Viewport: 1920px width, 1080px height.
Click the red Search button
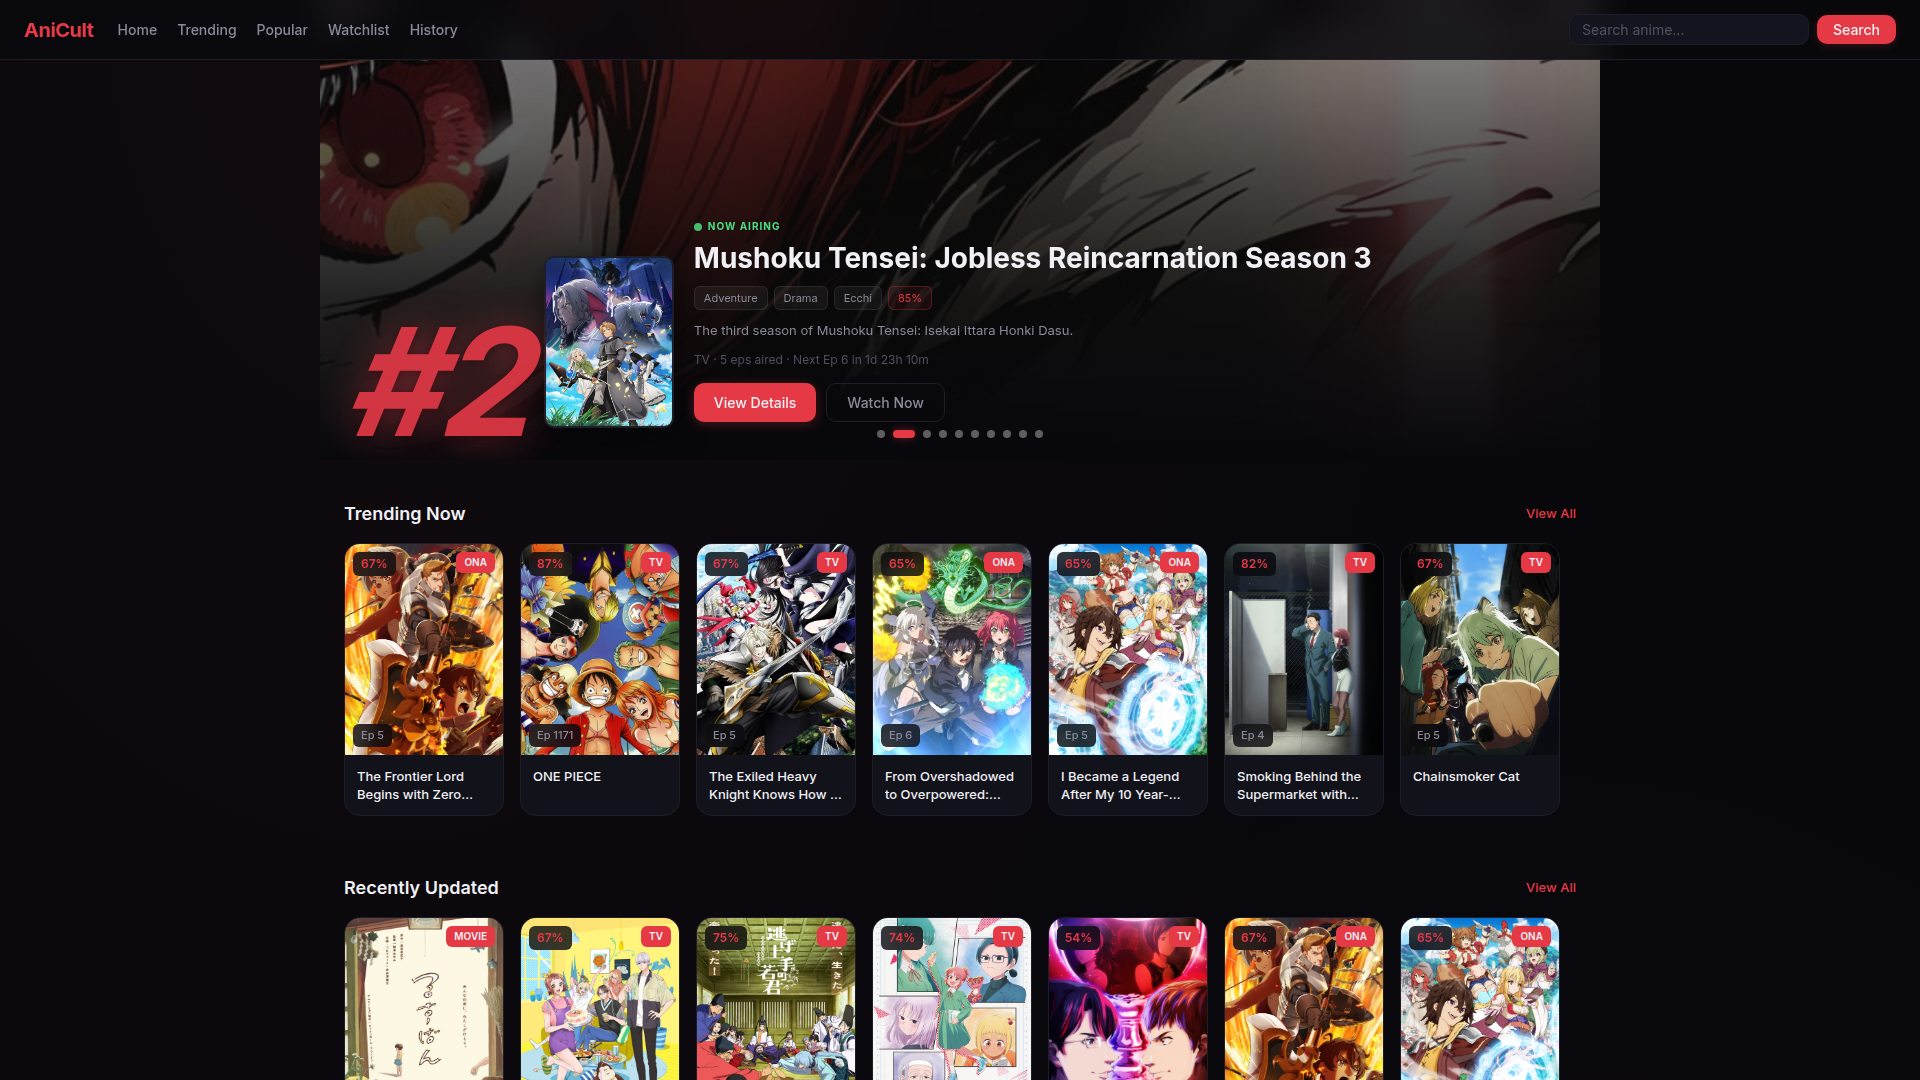(x=1856, y=30)
